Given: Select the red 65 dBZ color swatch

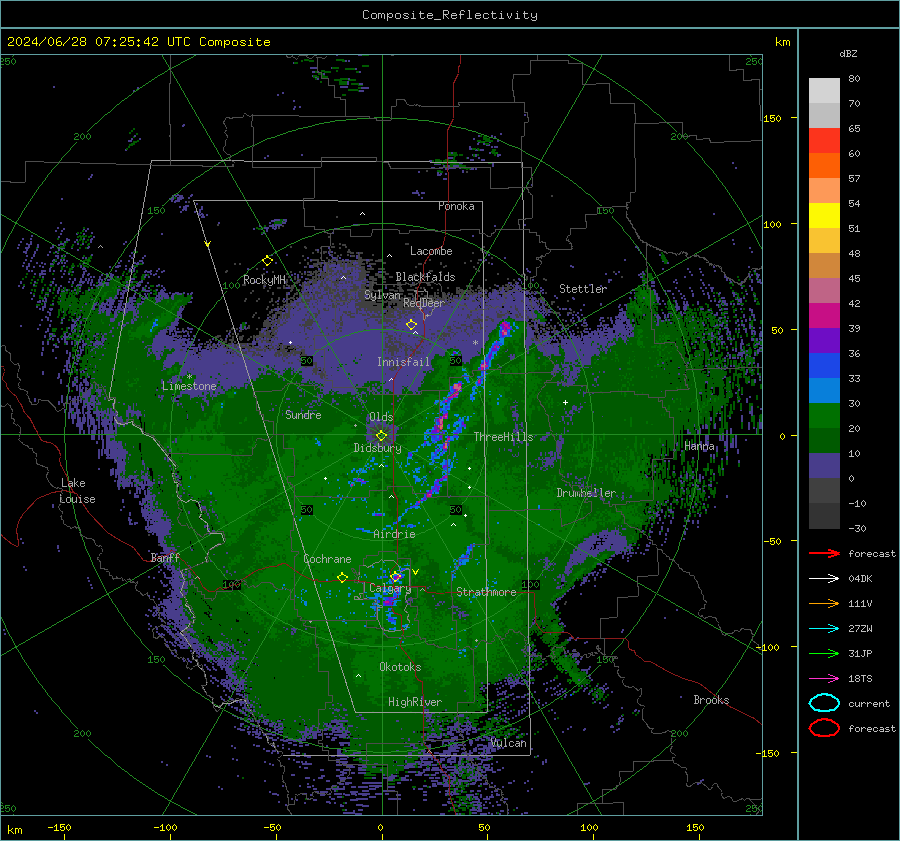Looking at the screenshot, I should point(824,140).
